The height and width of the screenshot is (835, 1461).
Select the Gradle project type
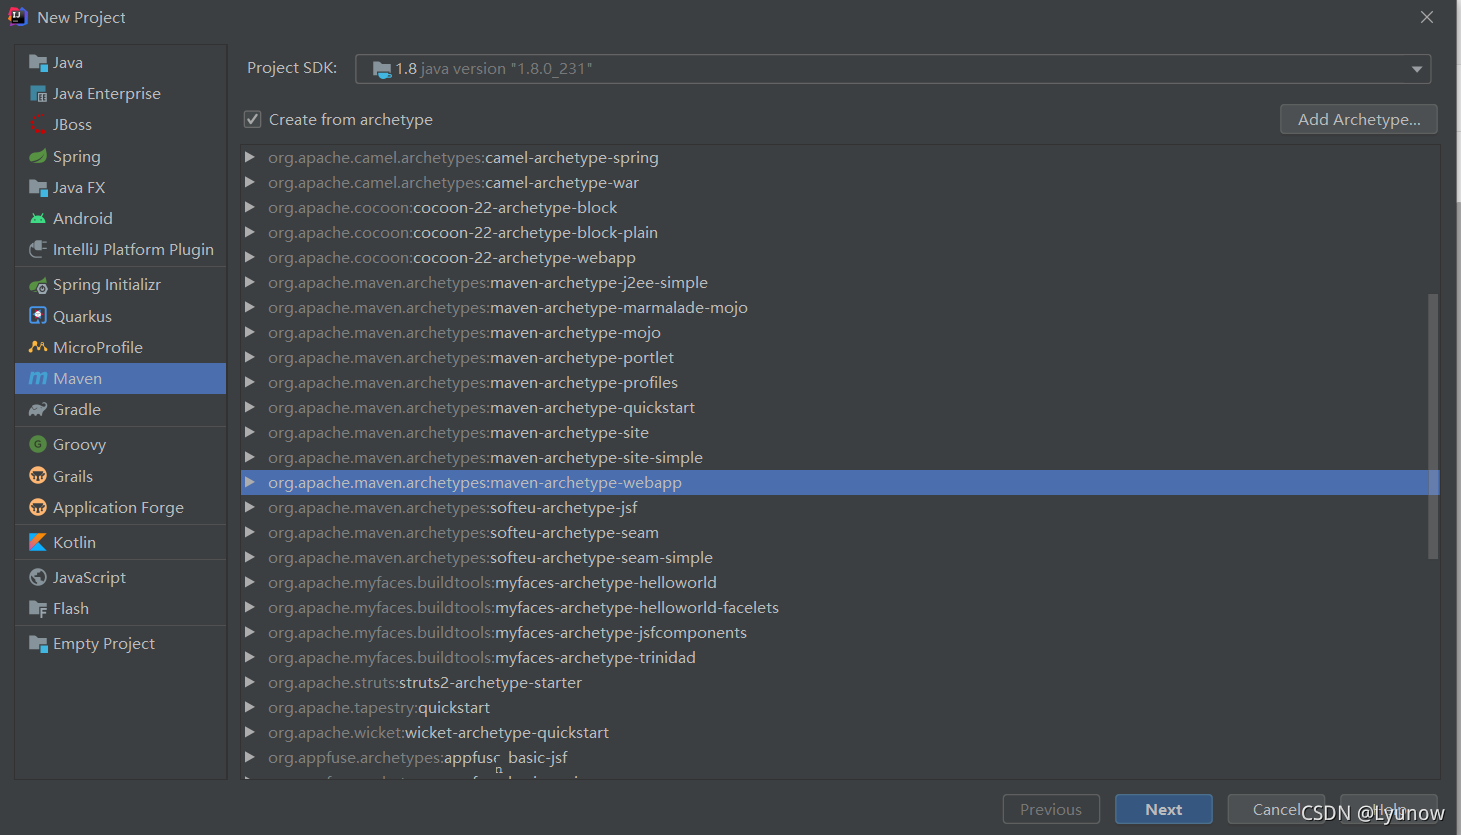[x=121, y=410]
